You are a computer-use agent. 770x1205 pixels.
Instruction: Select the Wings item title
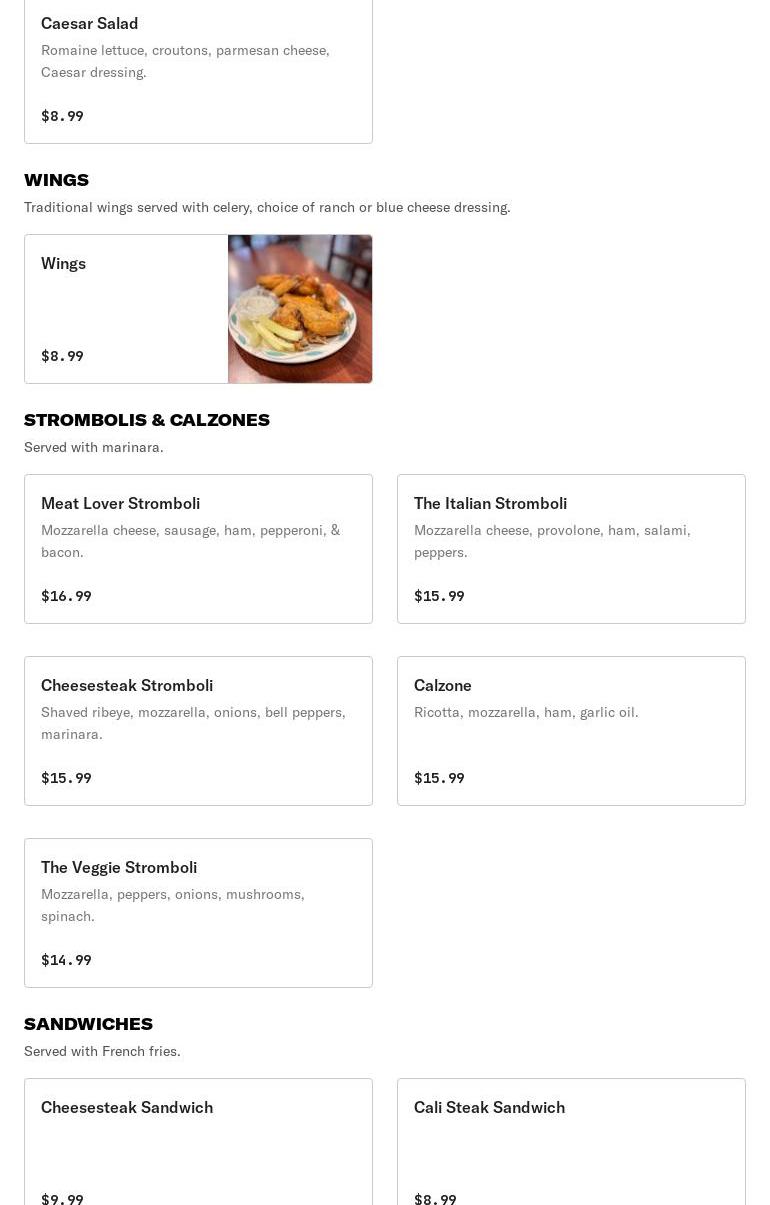click(64, 263)
